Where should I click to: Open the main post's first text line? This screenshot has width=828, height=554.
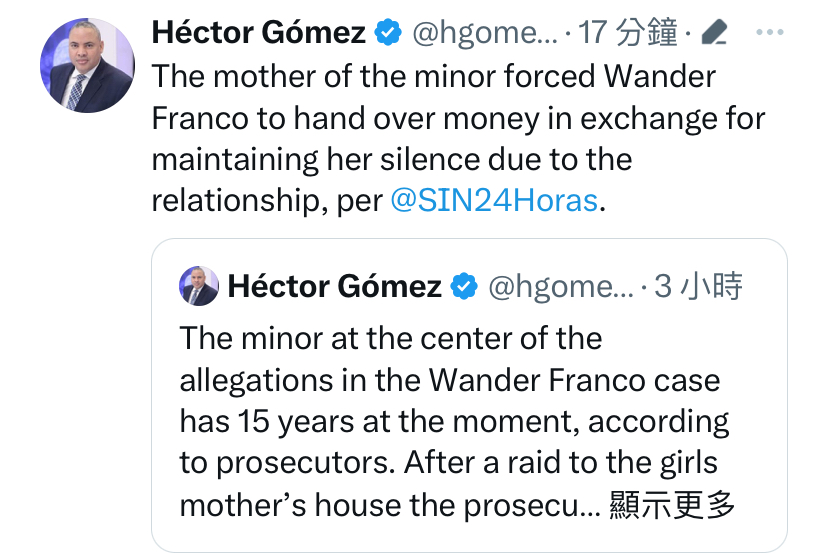(x=434, y=76)
